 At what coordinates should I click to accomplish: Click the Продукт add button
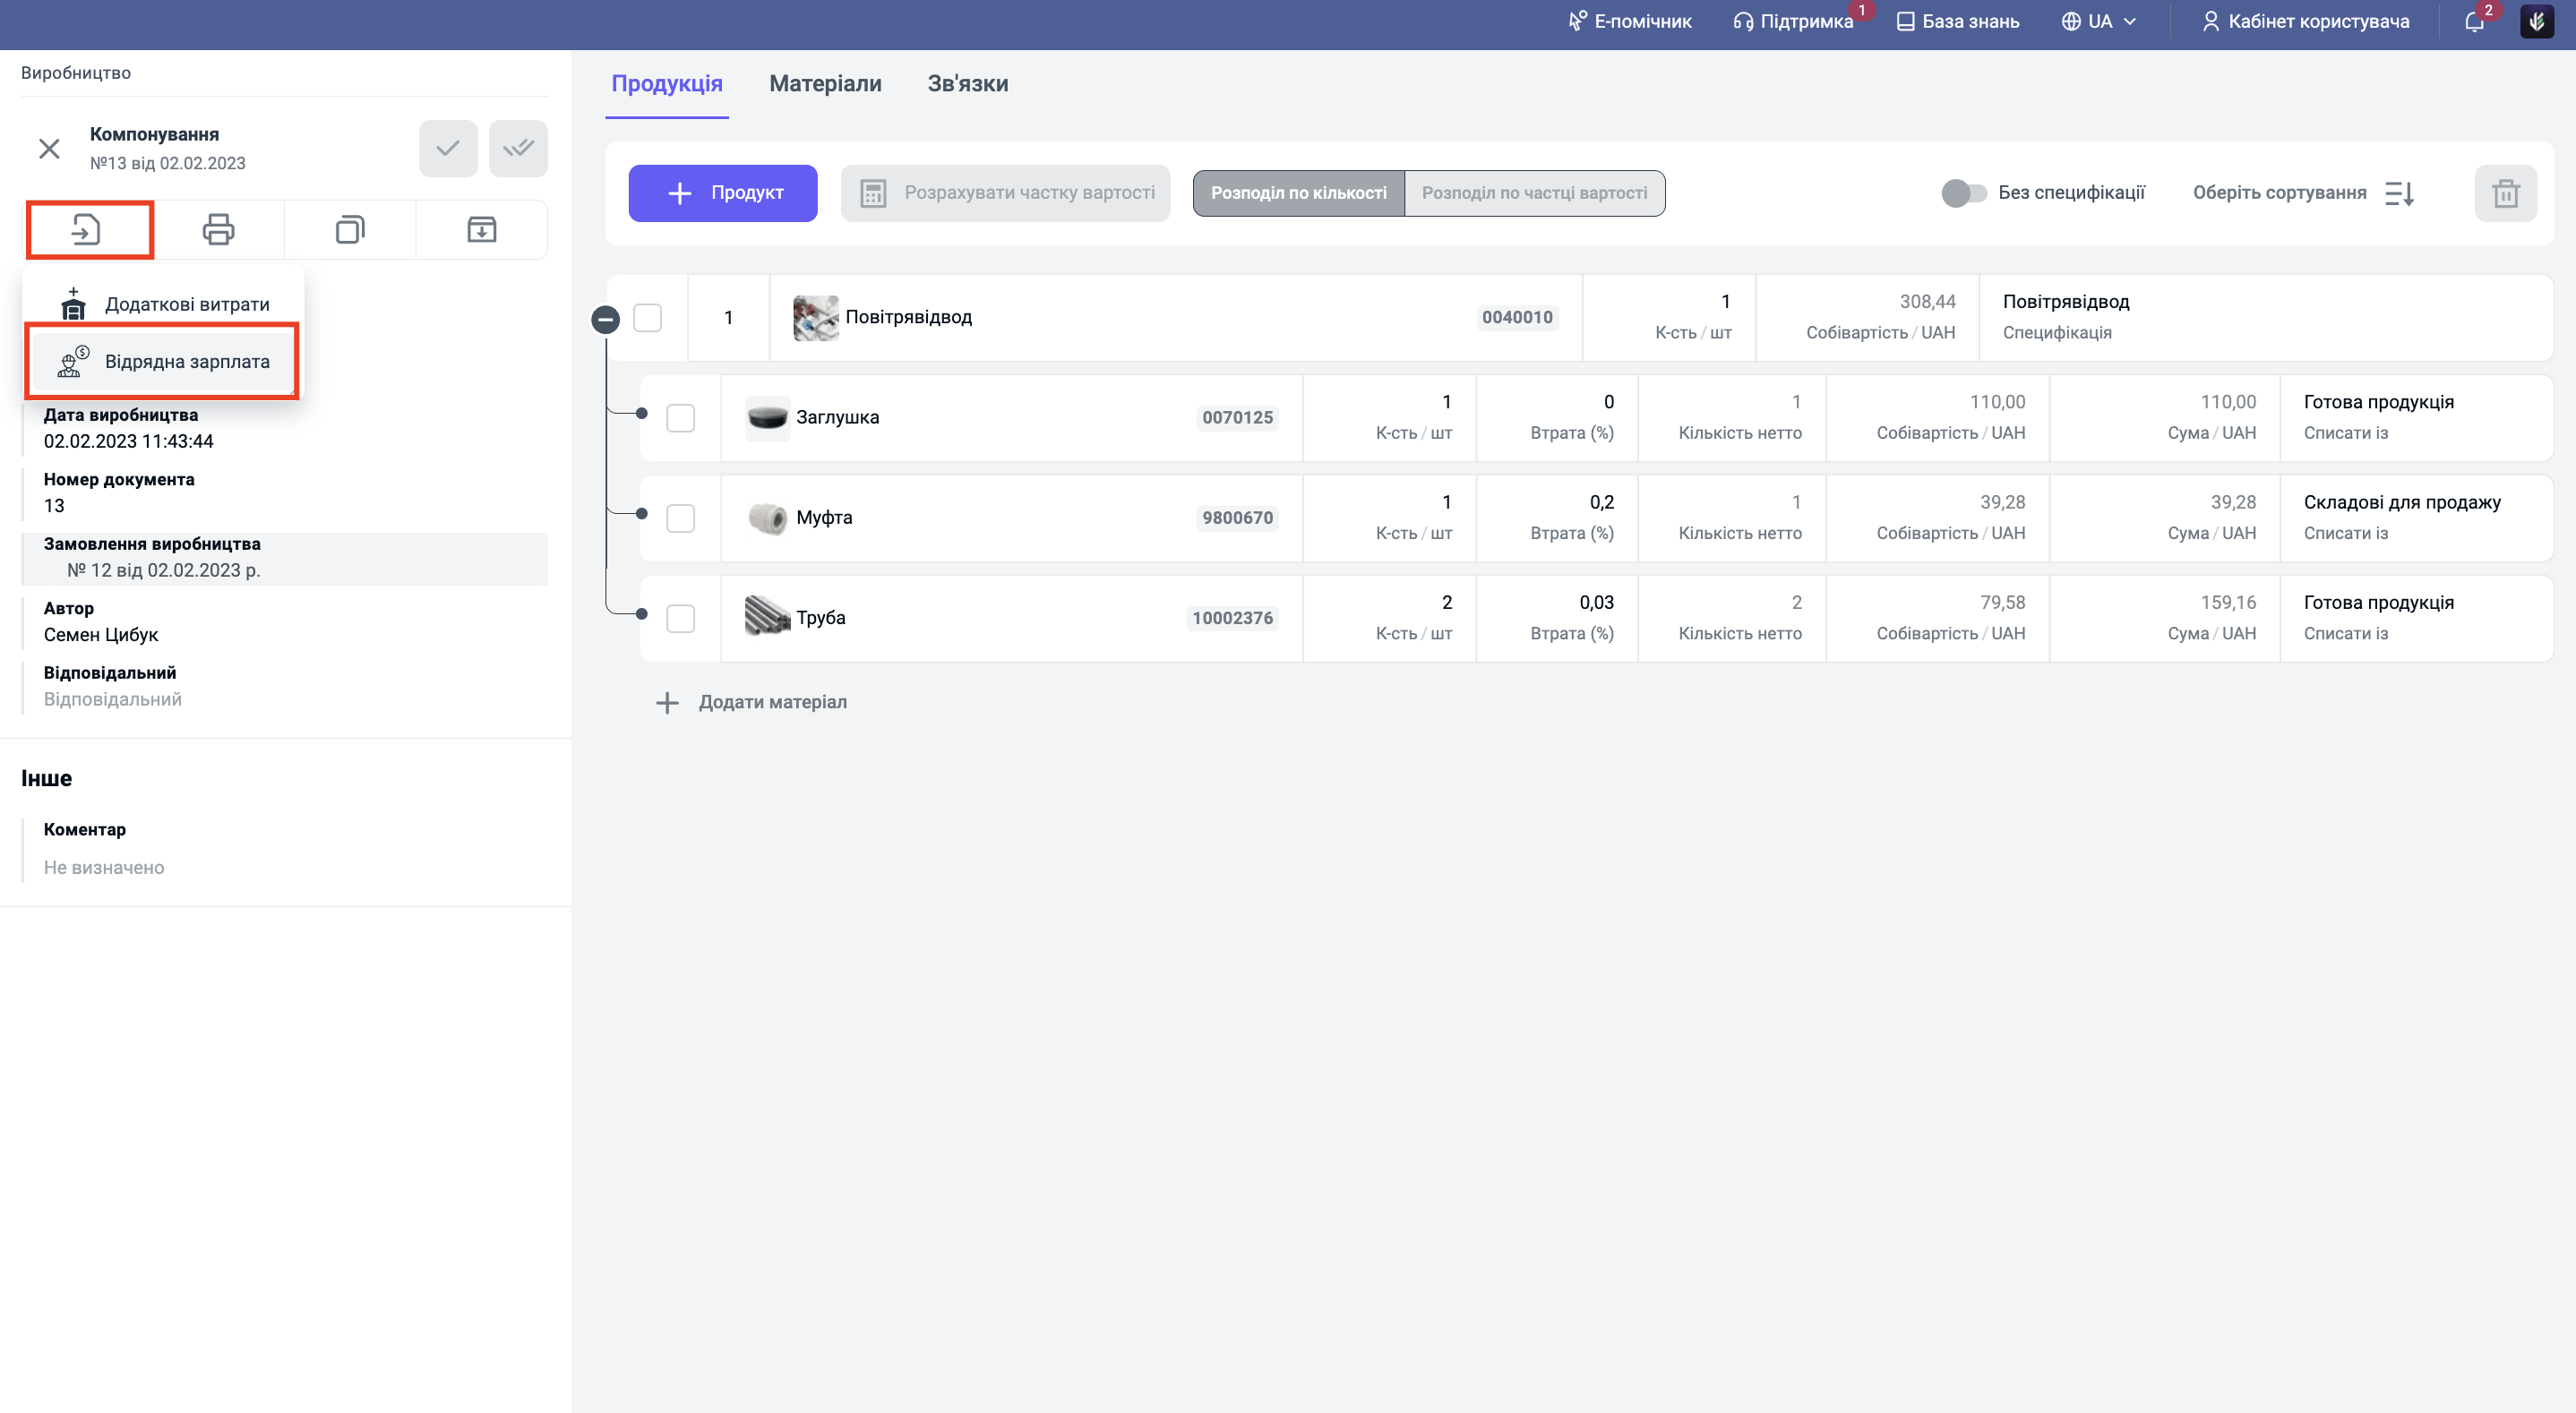coord(722,193)
